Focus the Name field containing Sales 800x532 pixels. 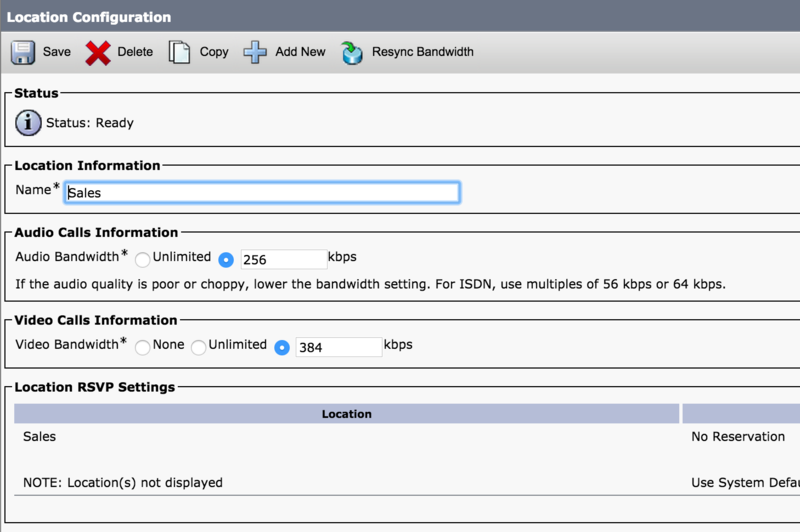pyautogui.click(x=262, y=193)
